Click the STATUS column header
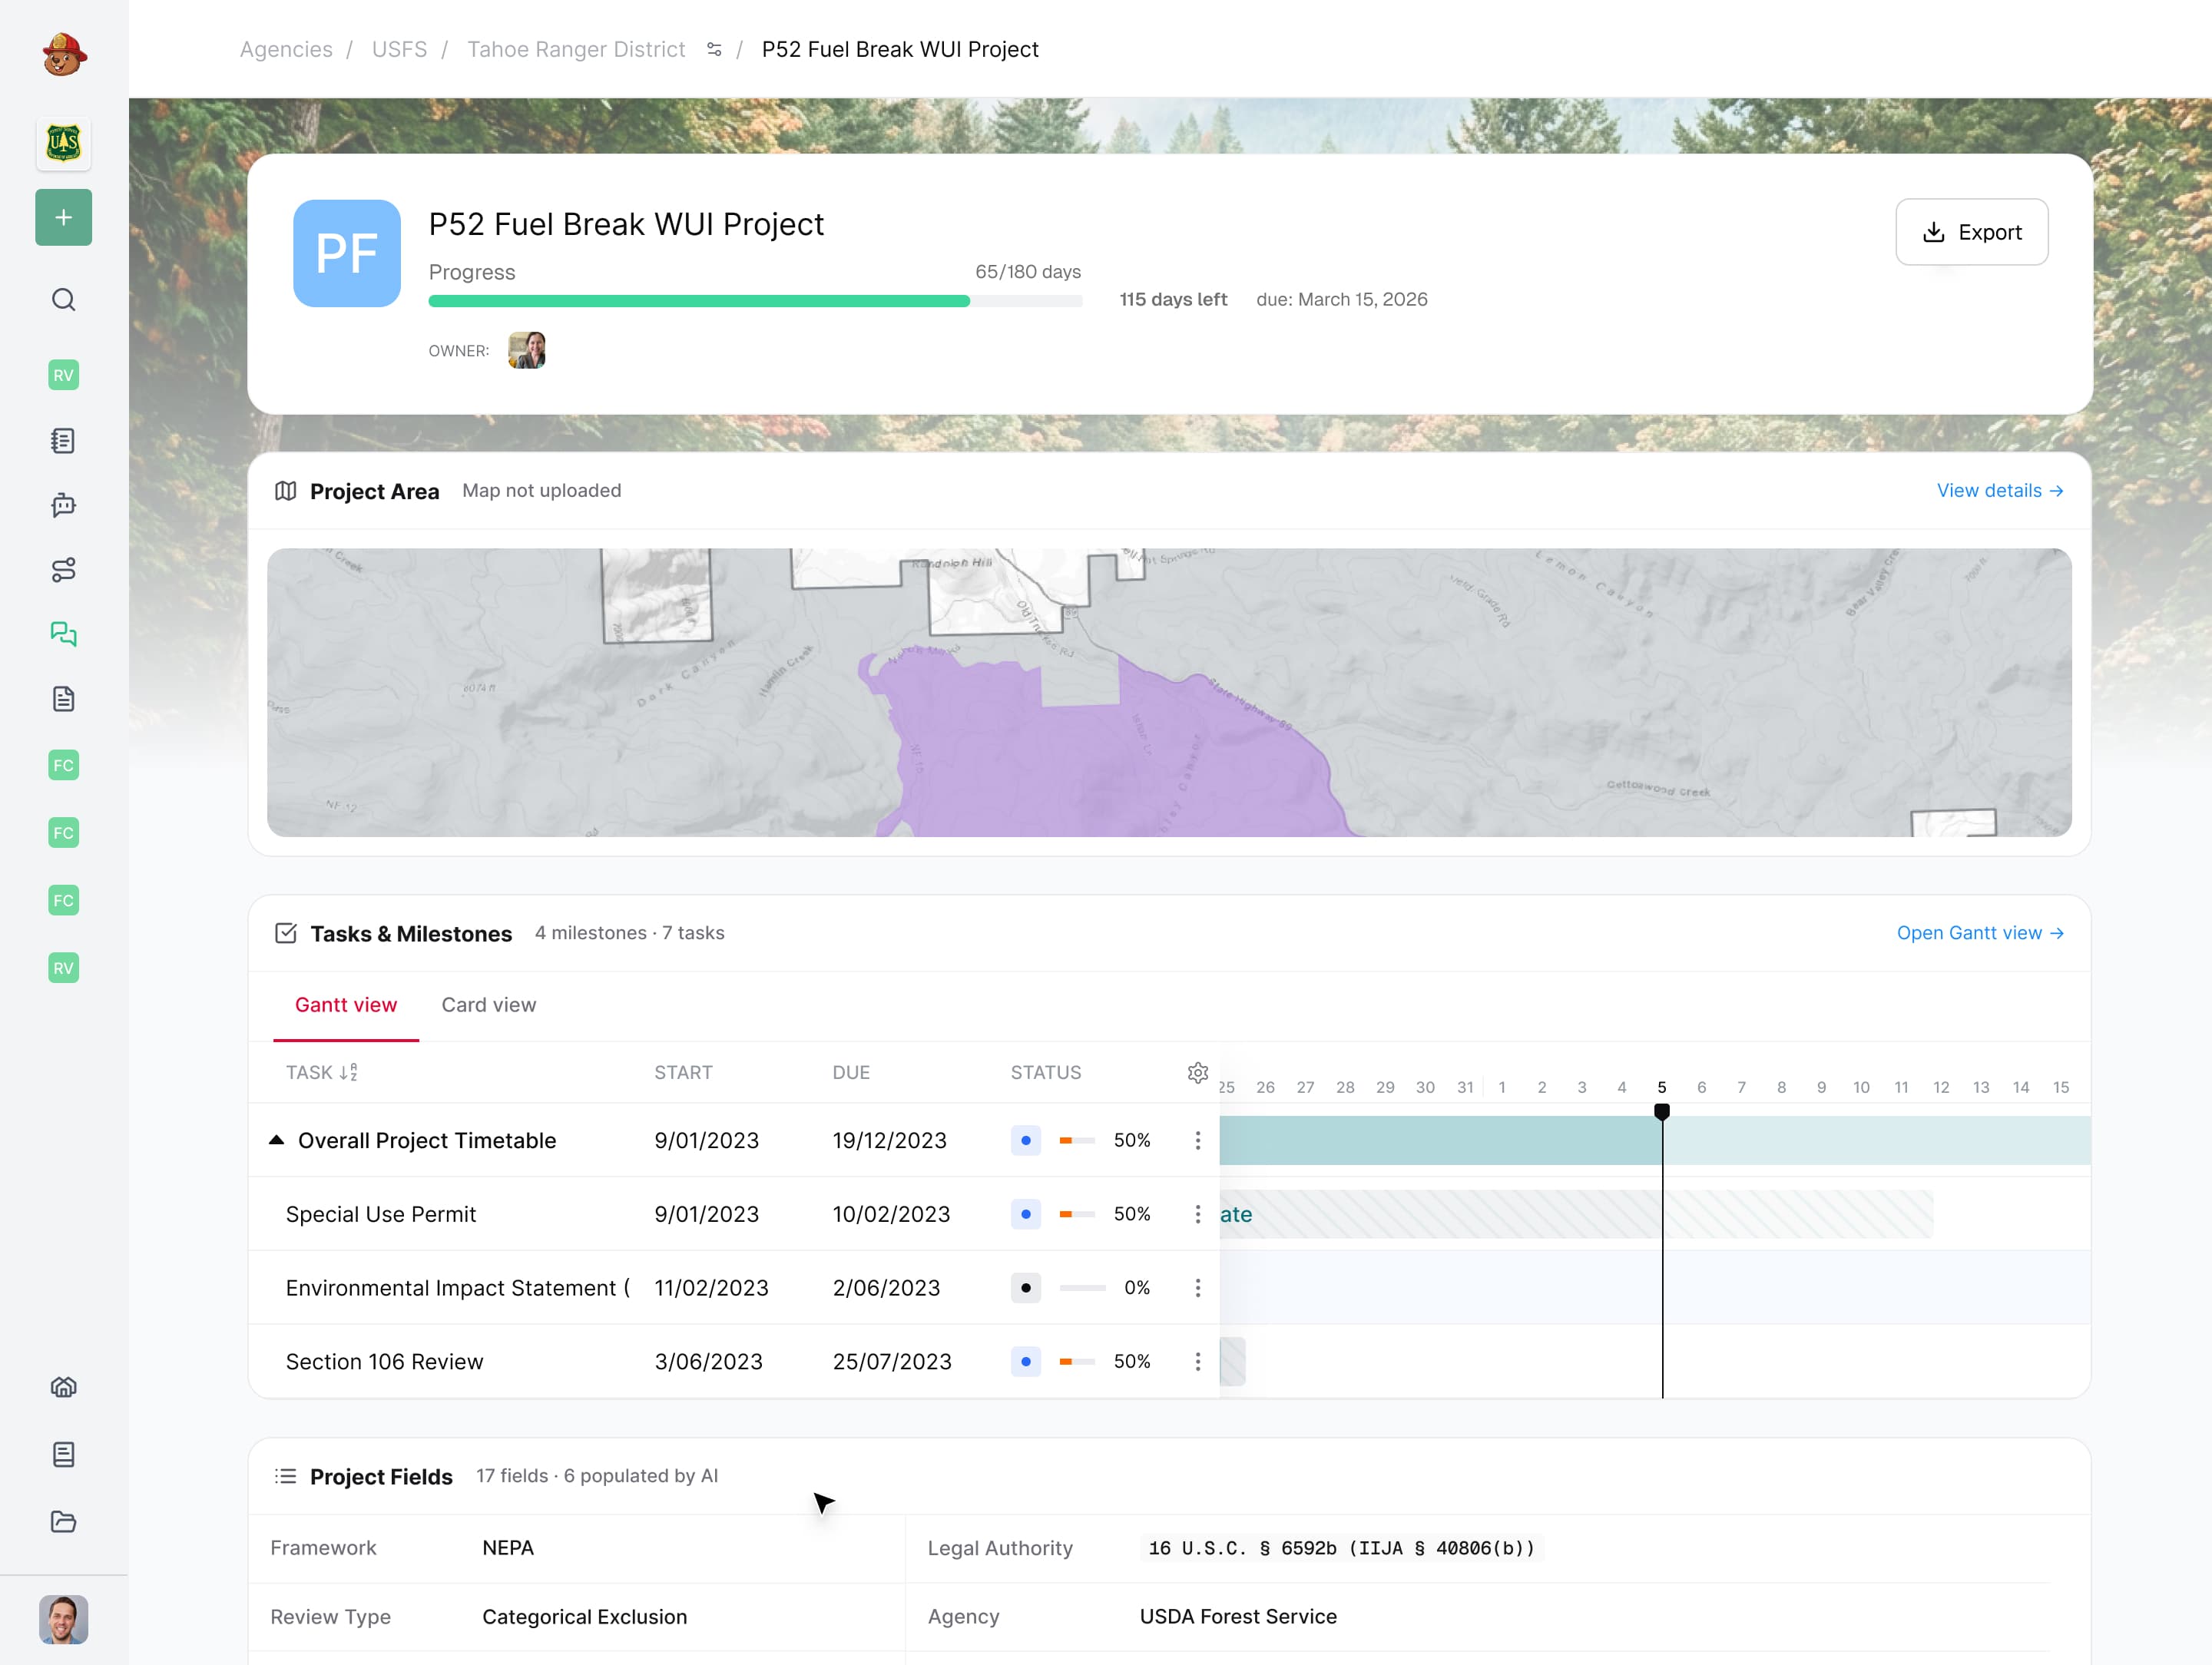This screenshot has height=1665, width=2212. tap(1046, 1073)
